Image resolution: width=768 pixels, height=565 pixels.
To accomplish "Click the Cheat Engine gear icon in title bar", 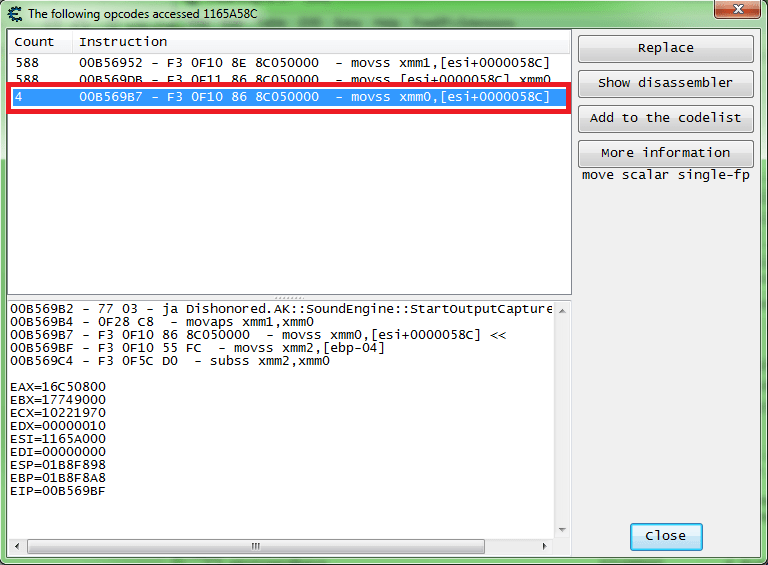I will pyautogui.click(x=15, y=14).
